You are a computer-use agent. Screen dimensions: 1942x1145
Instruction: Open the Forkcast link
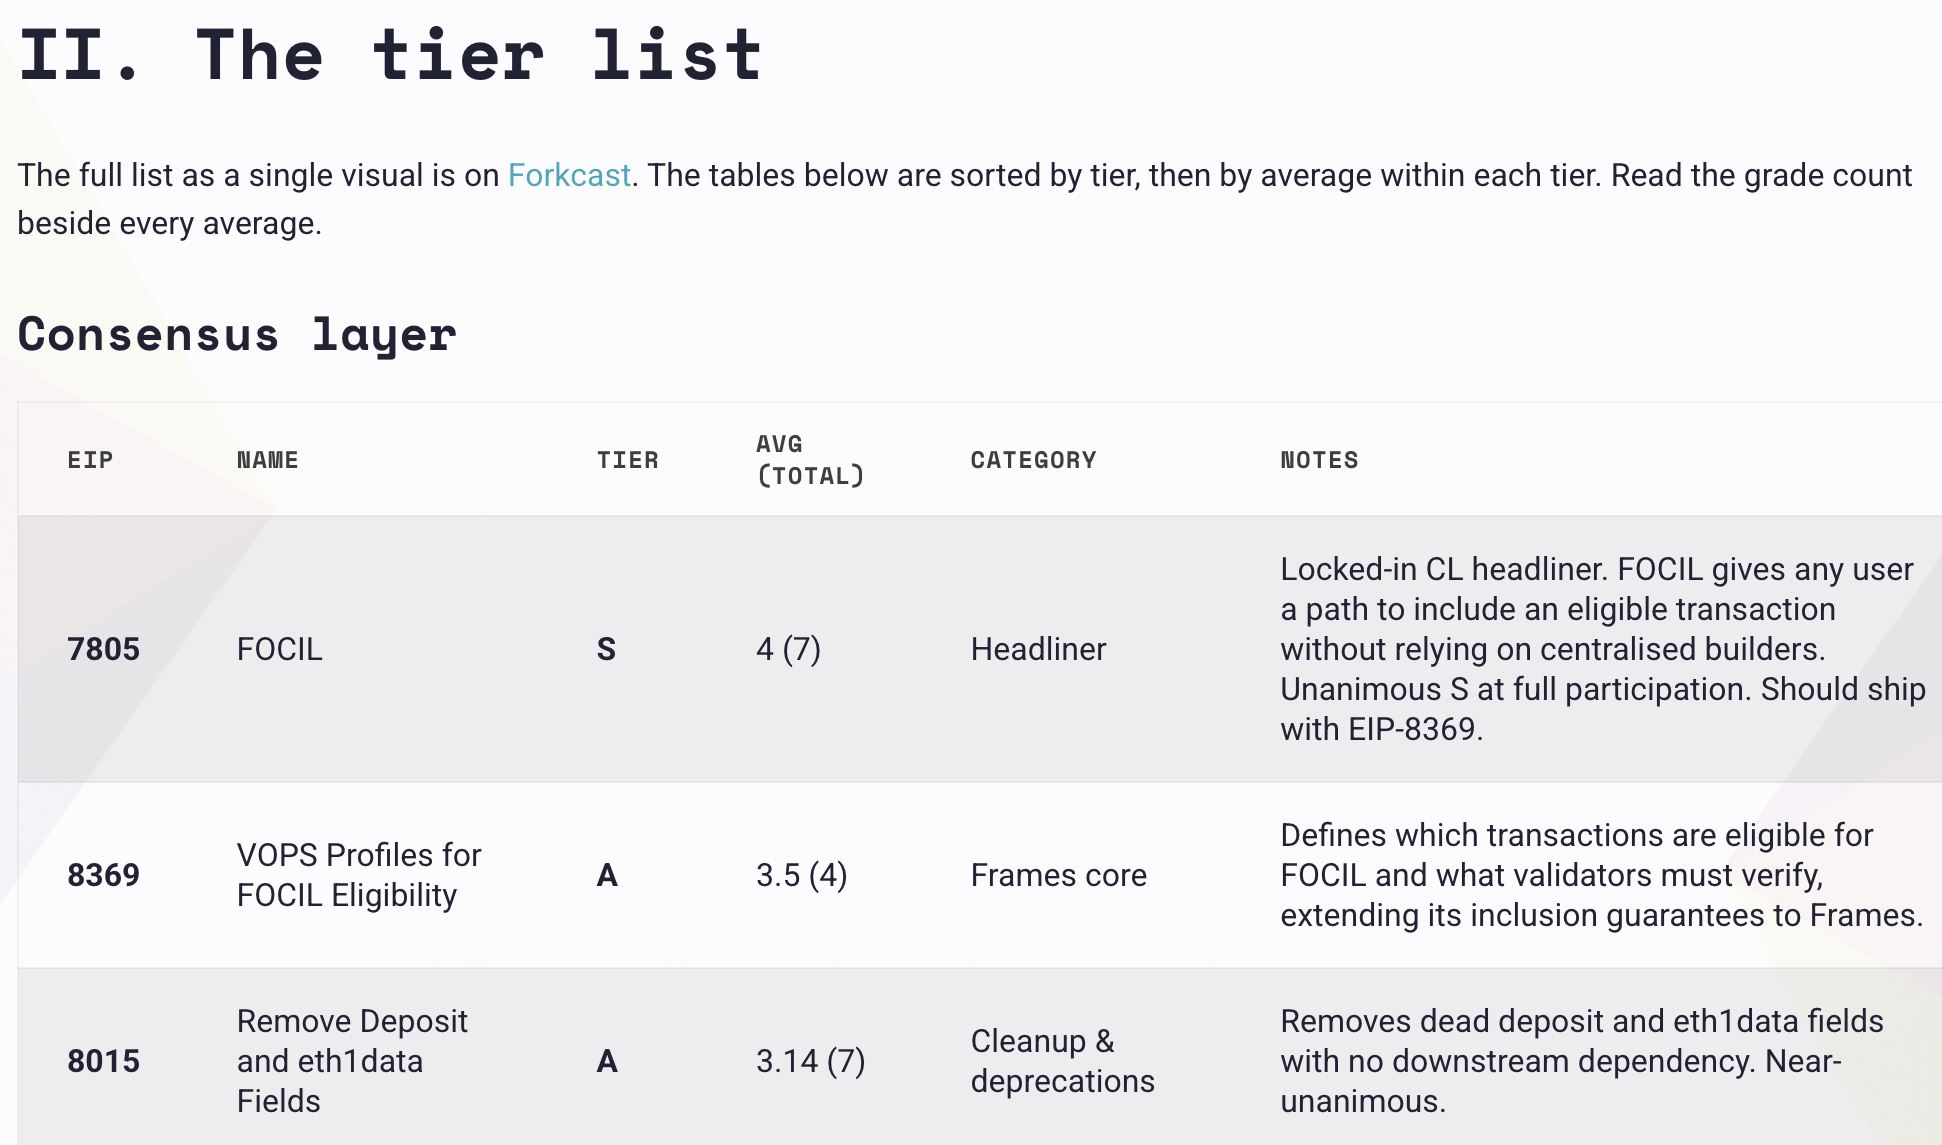click(569, 175)
